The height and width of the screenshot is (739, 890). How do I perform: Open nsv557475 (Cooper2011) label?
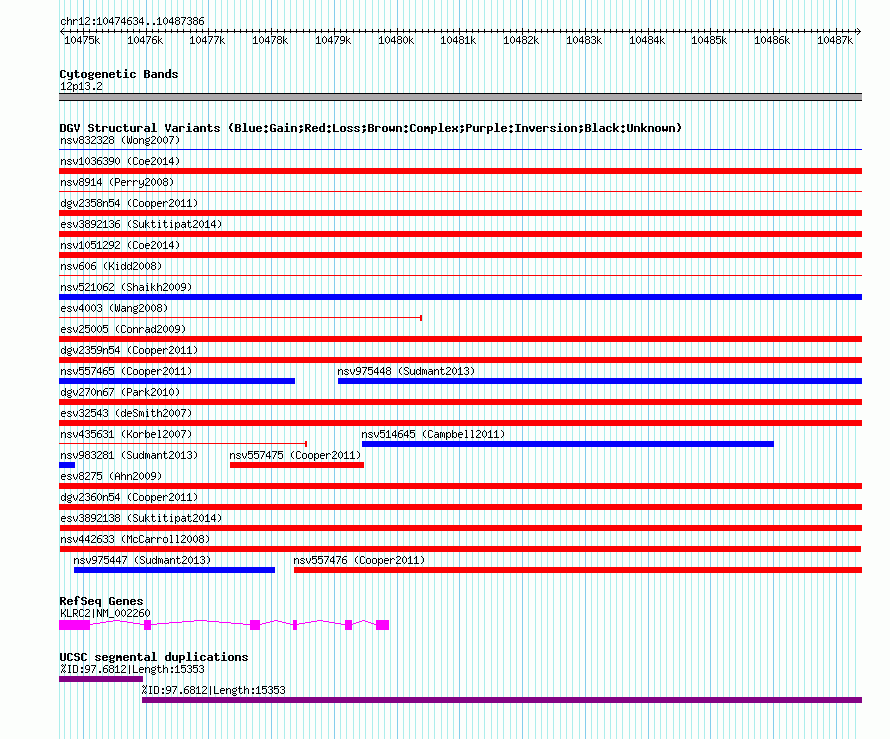295,455
